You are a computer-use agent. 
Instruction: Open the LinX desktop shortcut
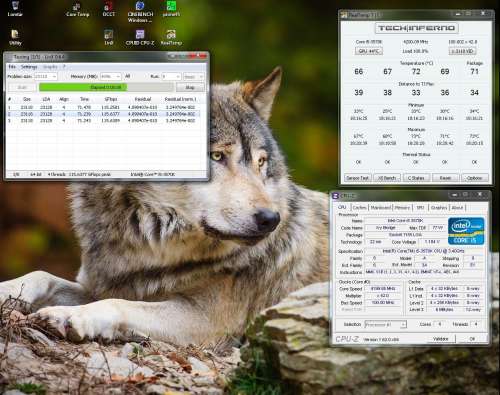[109, 37]
